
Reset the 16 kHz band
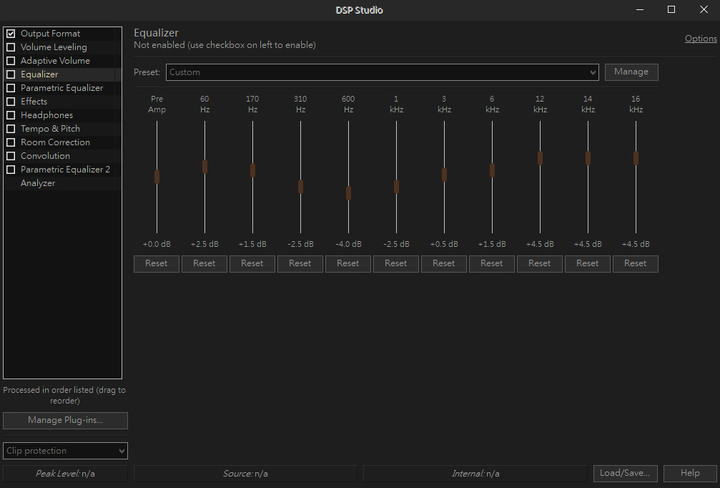(x=636, y=264)
